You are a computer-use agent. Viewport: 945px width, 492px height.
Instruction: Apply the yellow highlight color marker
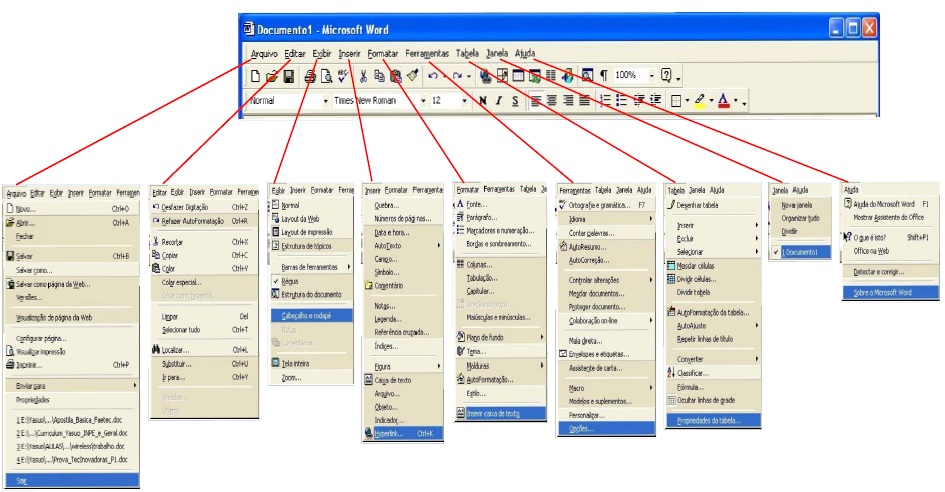700,101
